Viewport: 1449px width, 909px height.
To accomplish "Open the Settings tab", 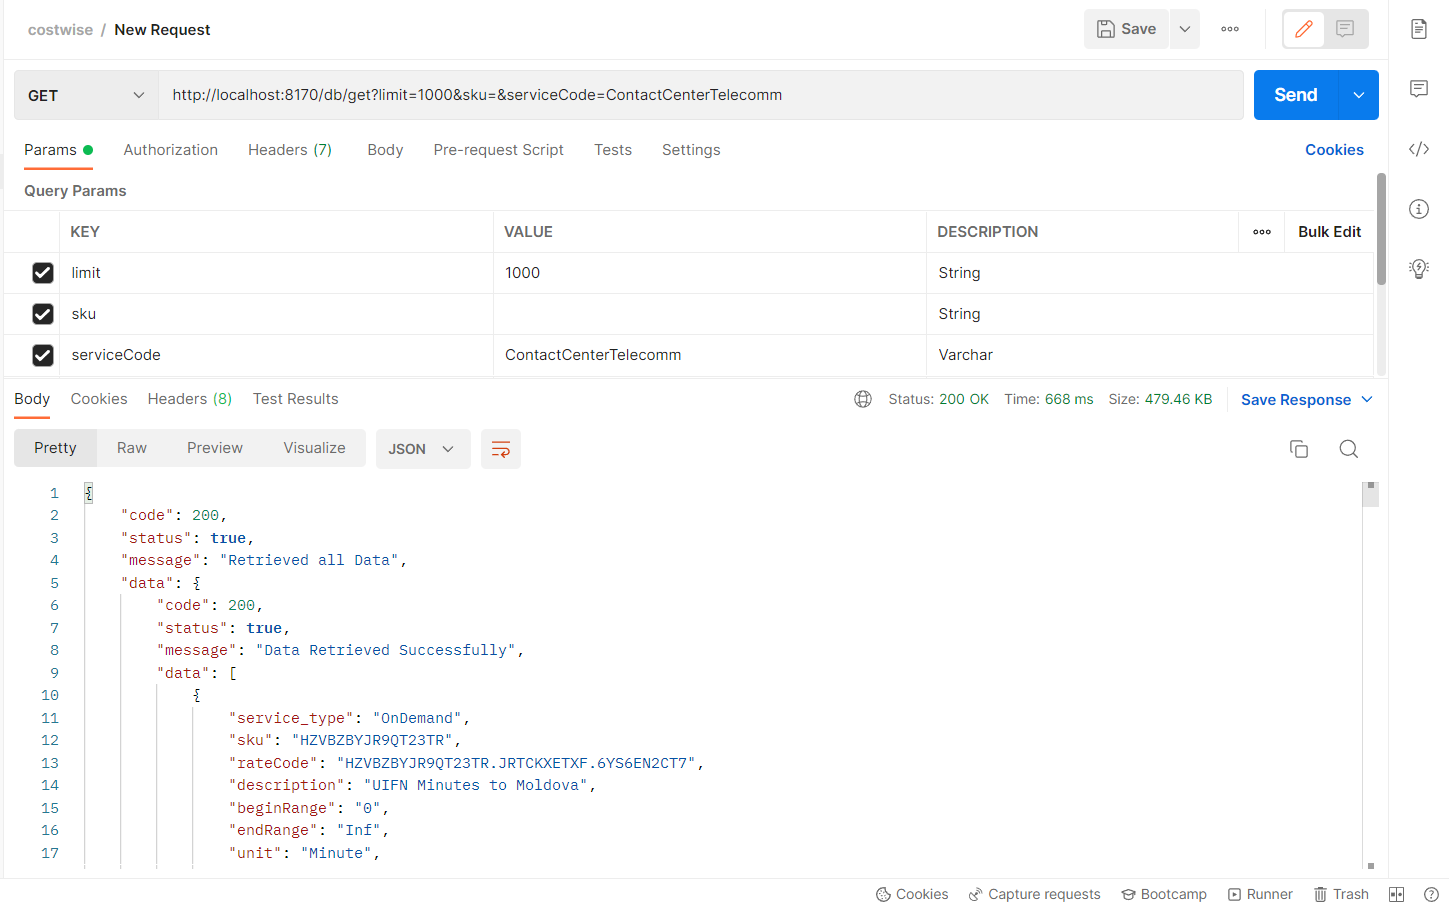I will click(691, 150).
